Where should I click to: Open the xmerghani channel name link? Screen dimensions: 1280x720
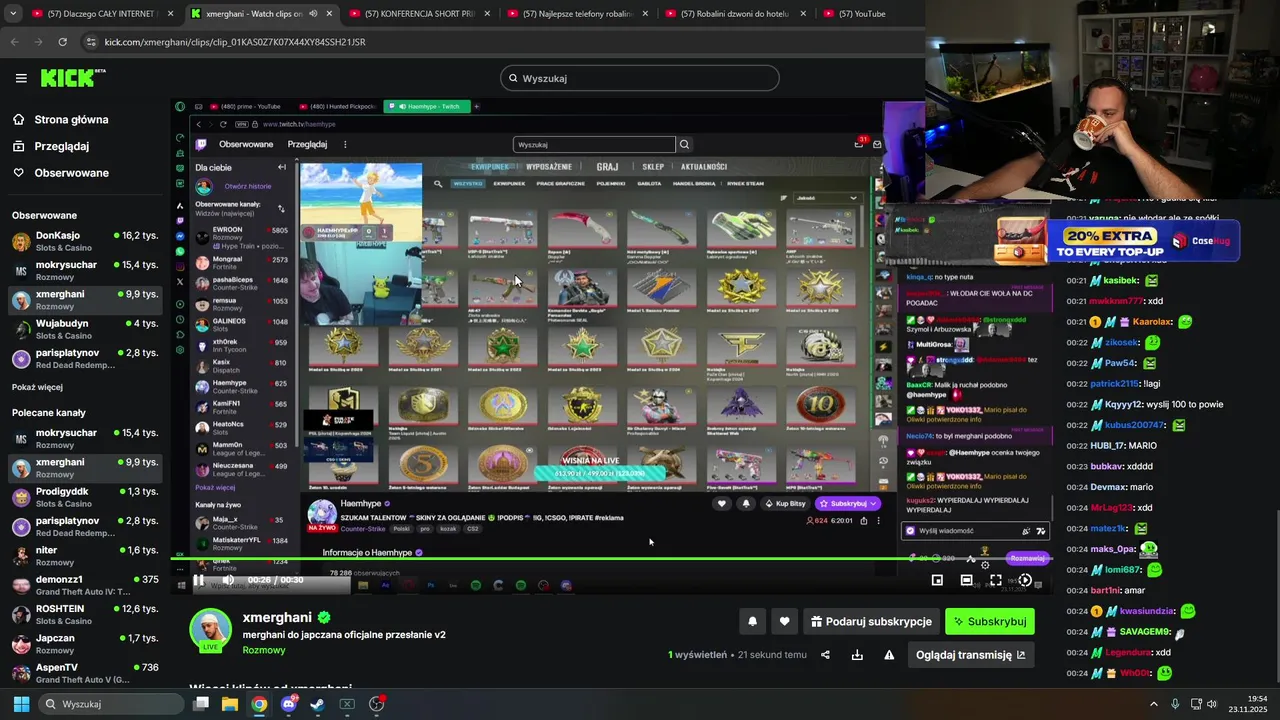277,618
